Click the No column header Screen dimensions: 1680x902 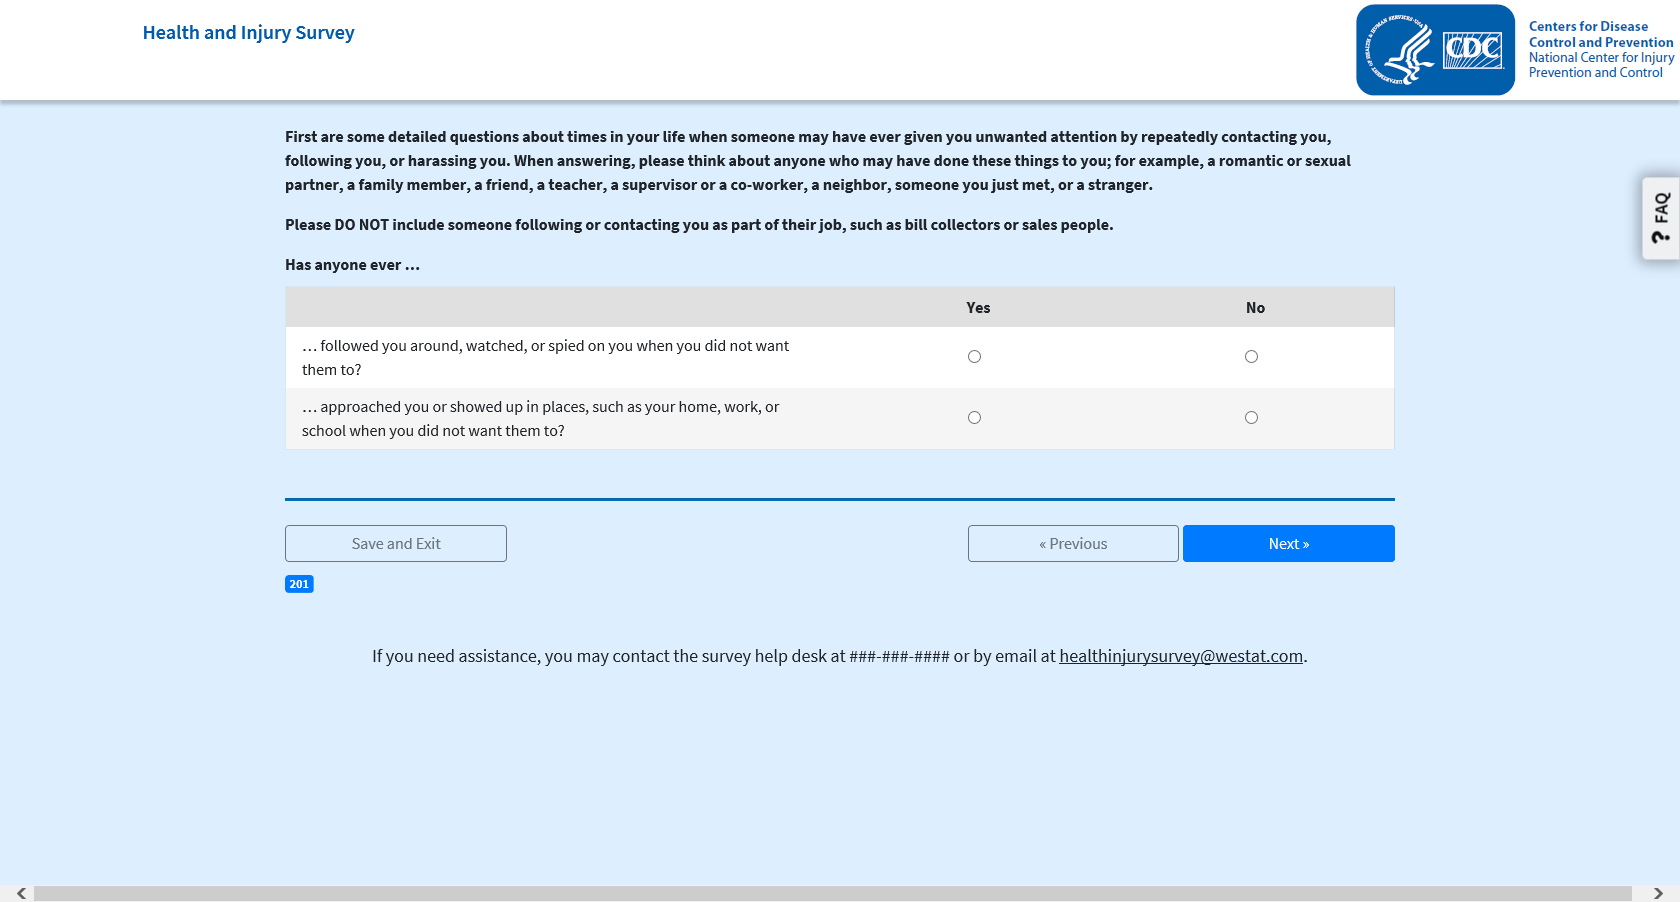1255,308
